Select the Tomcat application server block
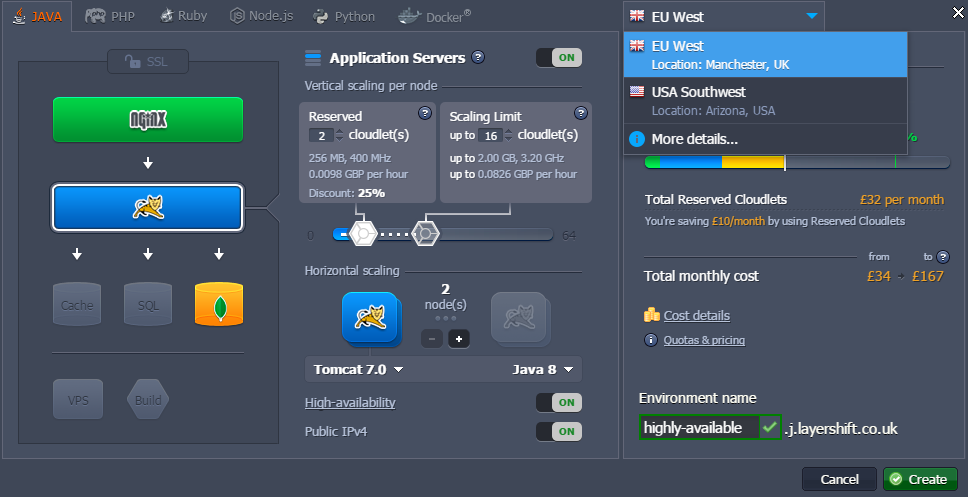Screen dimensions: 968x497 (148, 207)
